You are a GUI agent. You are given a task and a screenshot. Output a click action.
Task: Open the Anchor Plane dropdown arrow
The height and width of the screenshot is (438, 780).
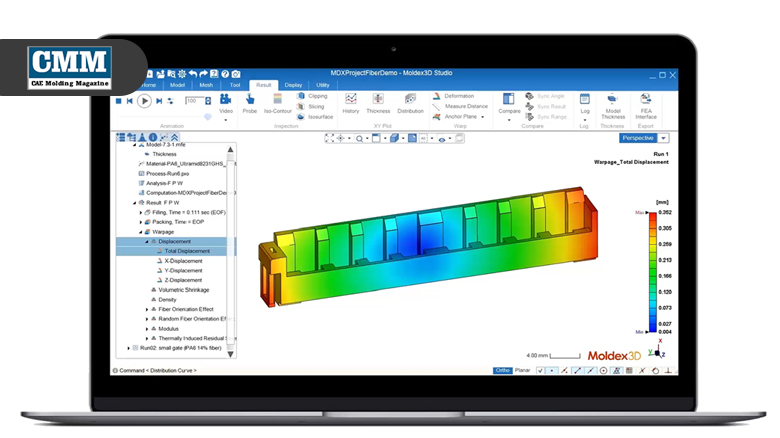[x=483, y=117]
